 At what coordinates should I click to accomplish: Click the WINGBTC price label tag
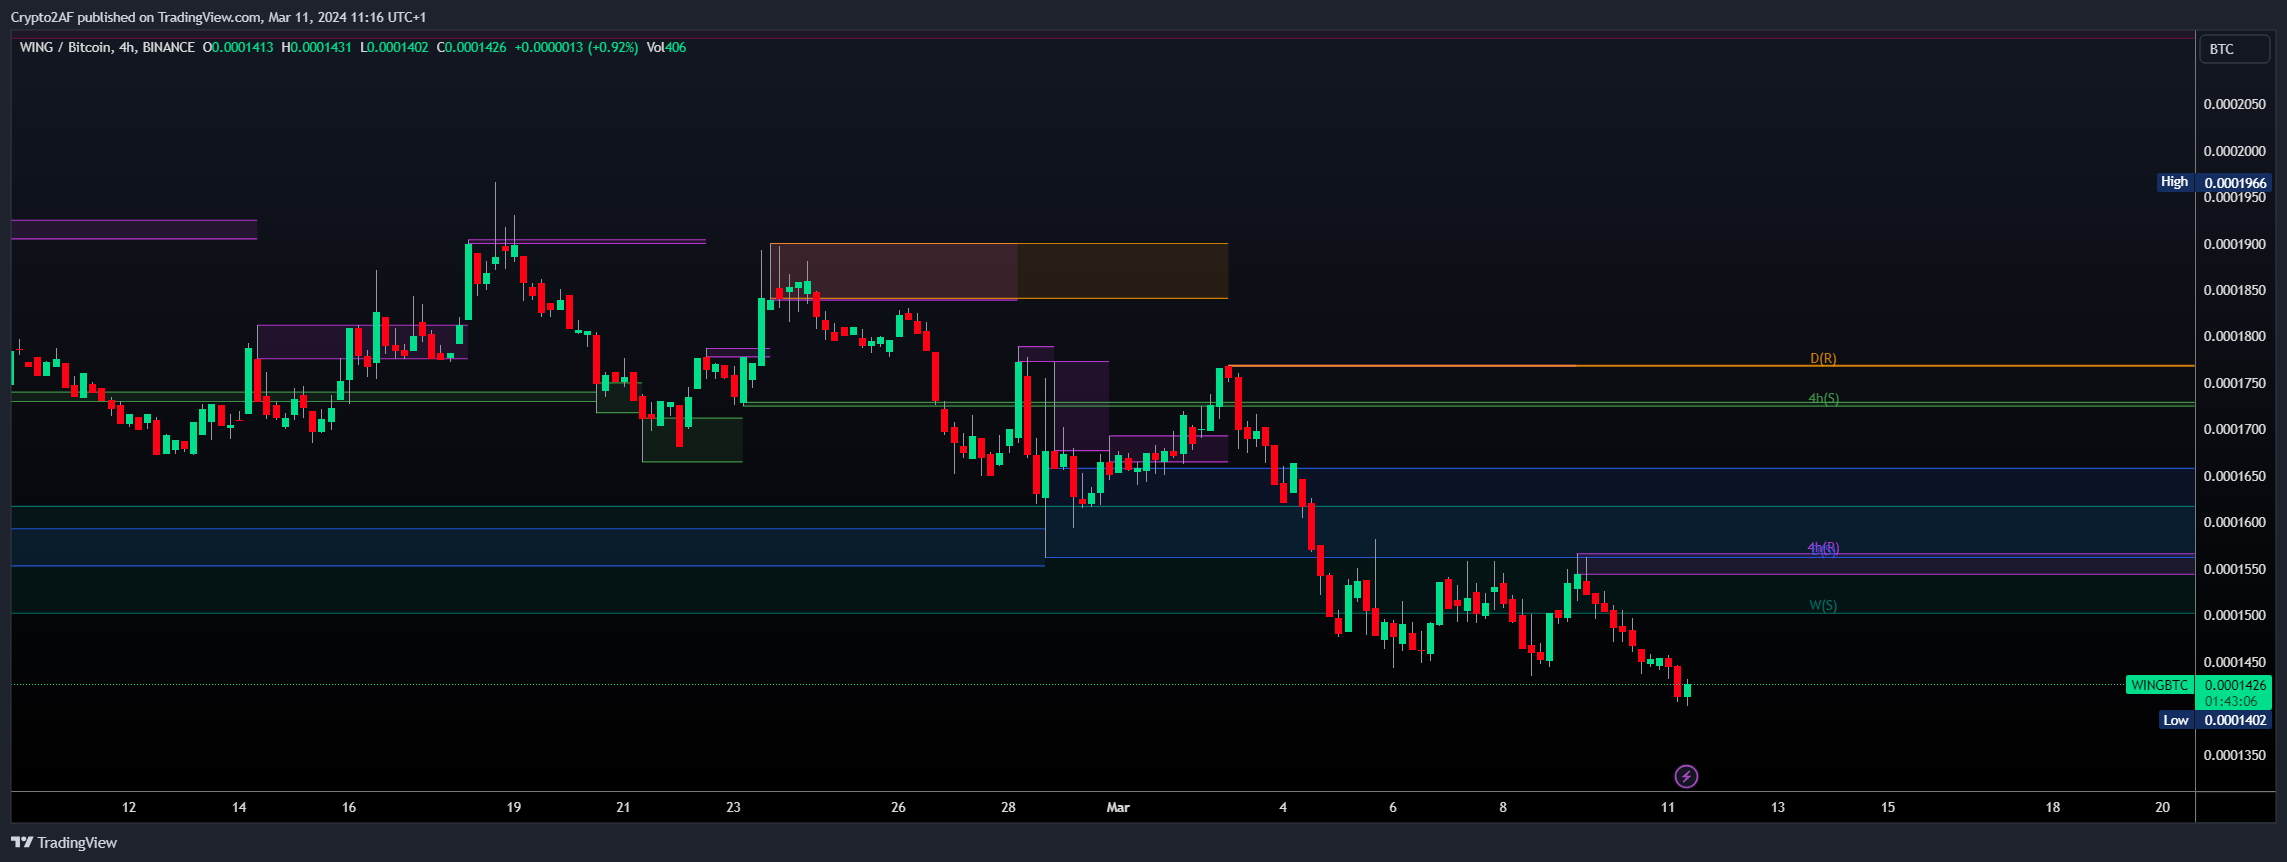(2160, 685)
